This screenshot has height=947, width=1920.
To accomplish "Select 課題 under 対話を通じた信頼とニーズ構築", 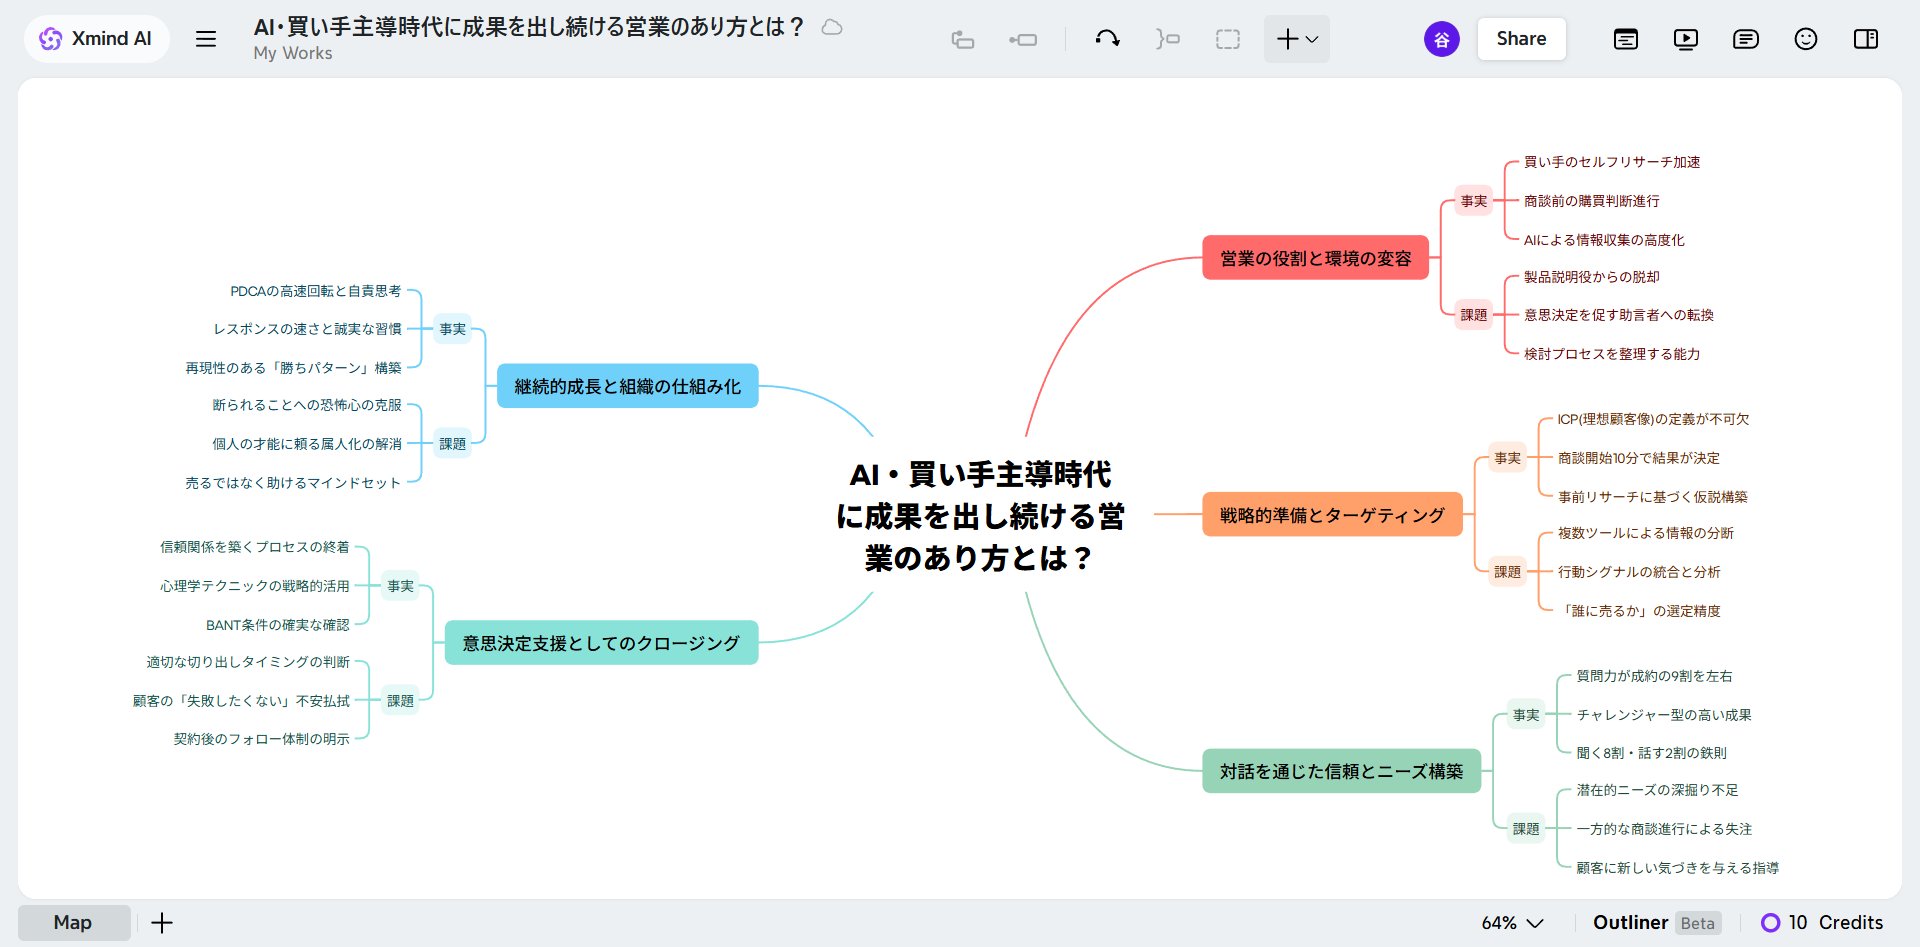I will tap(1526, 829).
